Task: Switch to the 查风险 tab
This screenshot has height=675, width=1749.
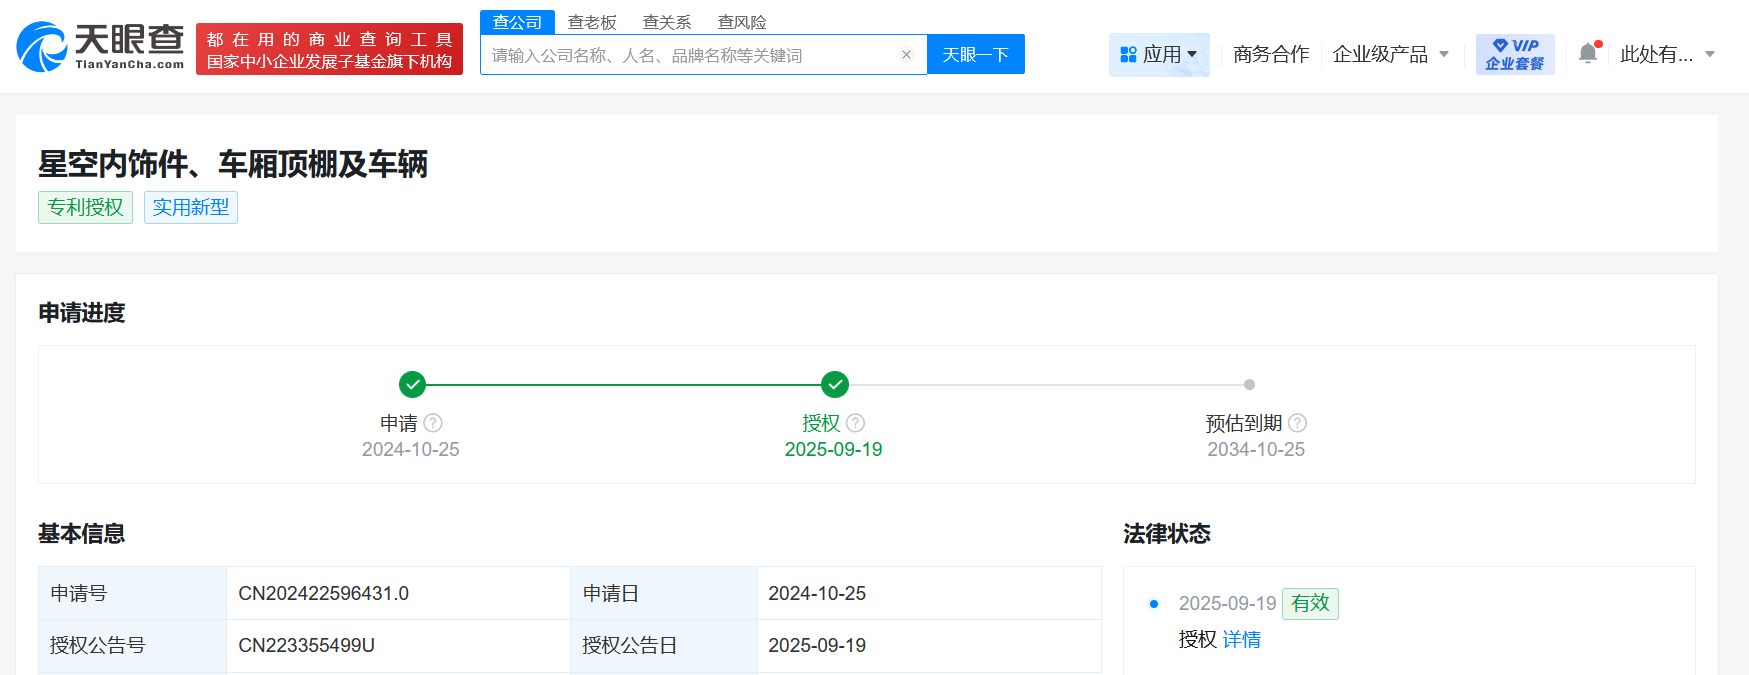Action: point(742,22)
